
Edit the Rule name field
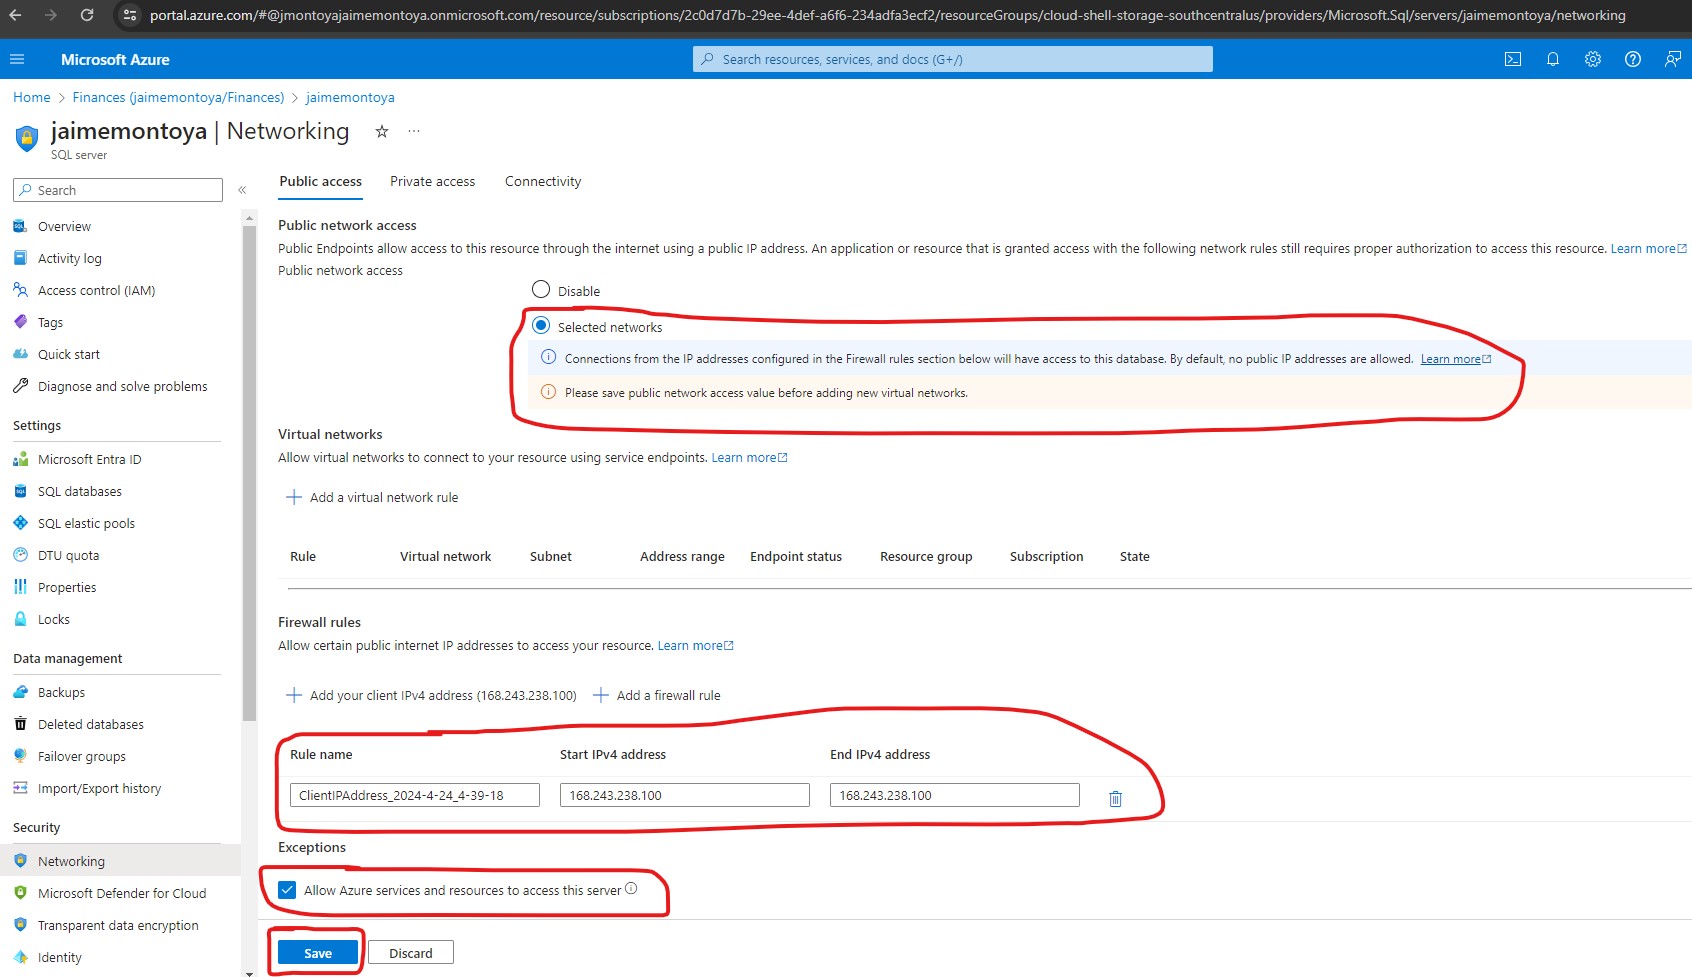pyautogui.click(x=415, y=795)
